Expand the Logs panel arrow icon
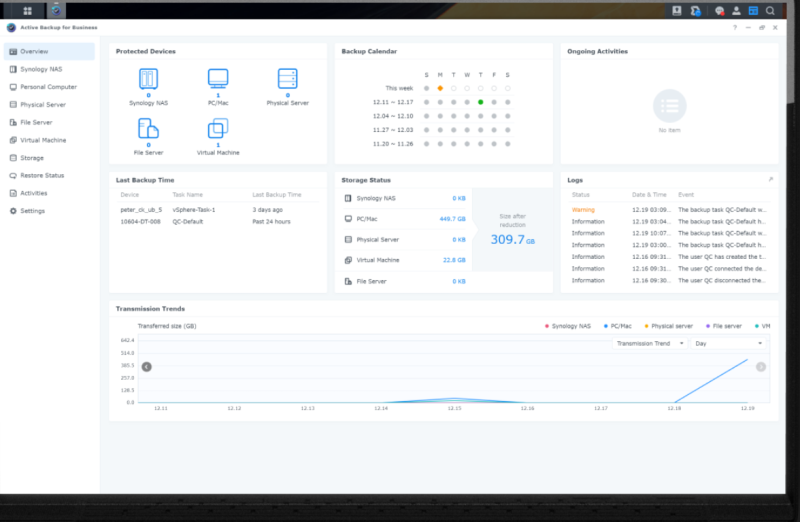800x522 pixels. point(770,180)
